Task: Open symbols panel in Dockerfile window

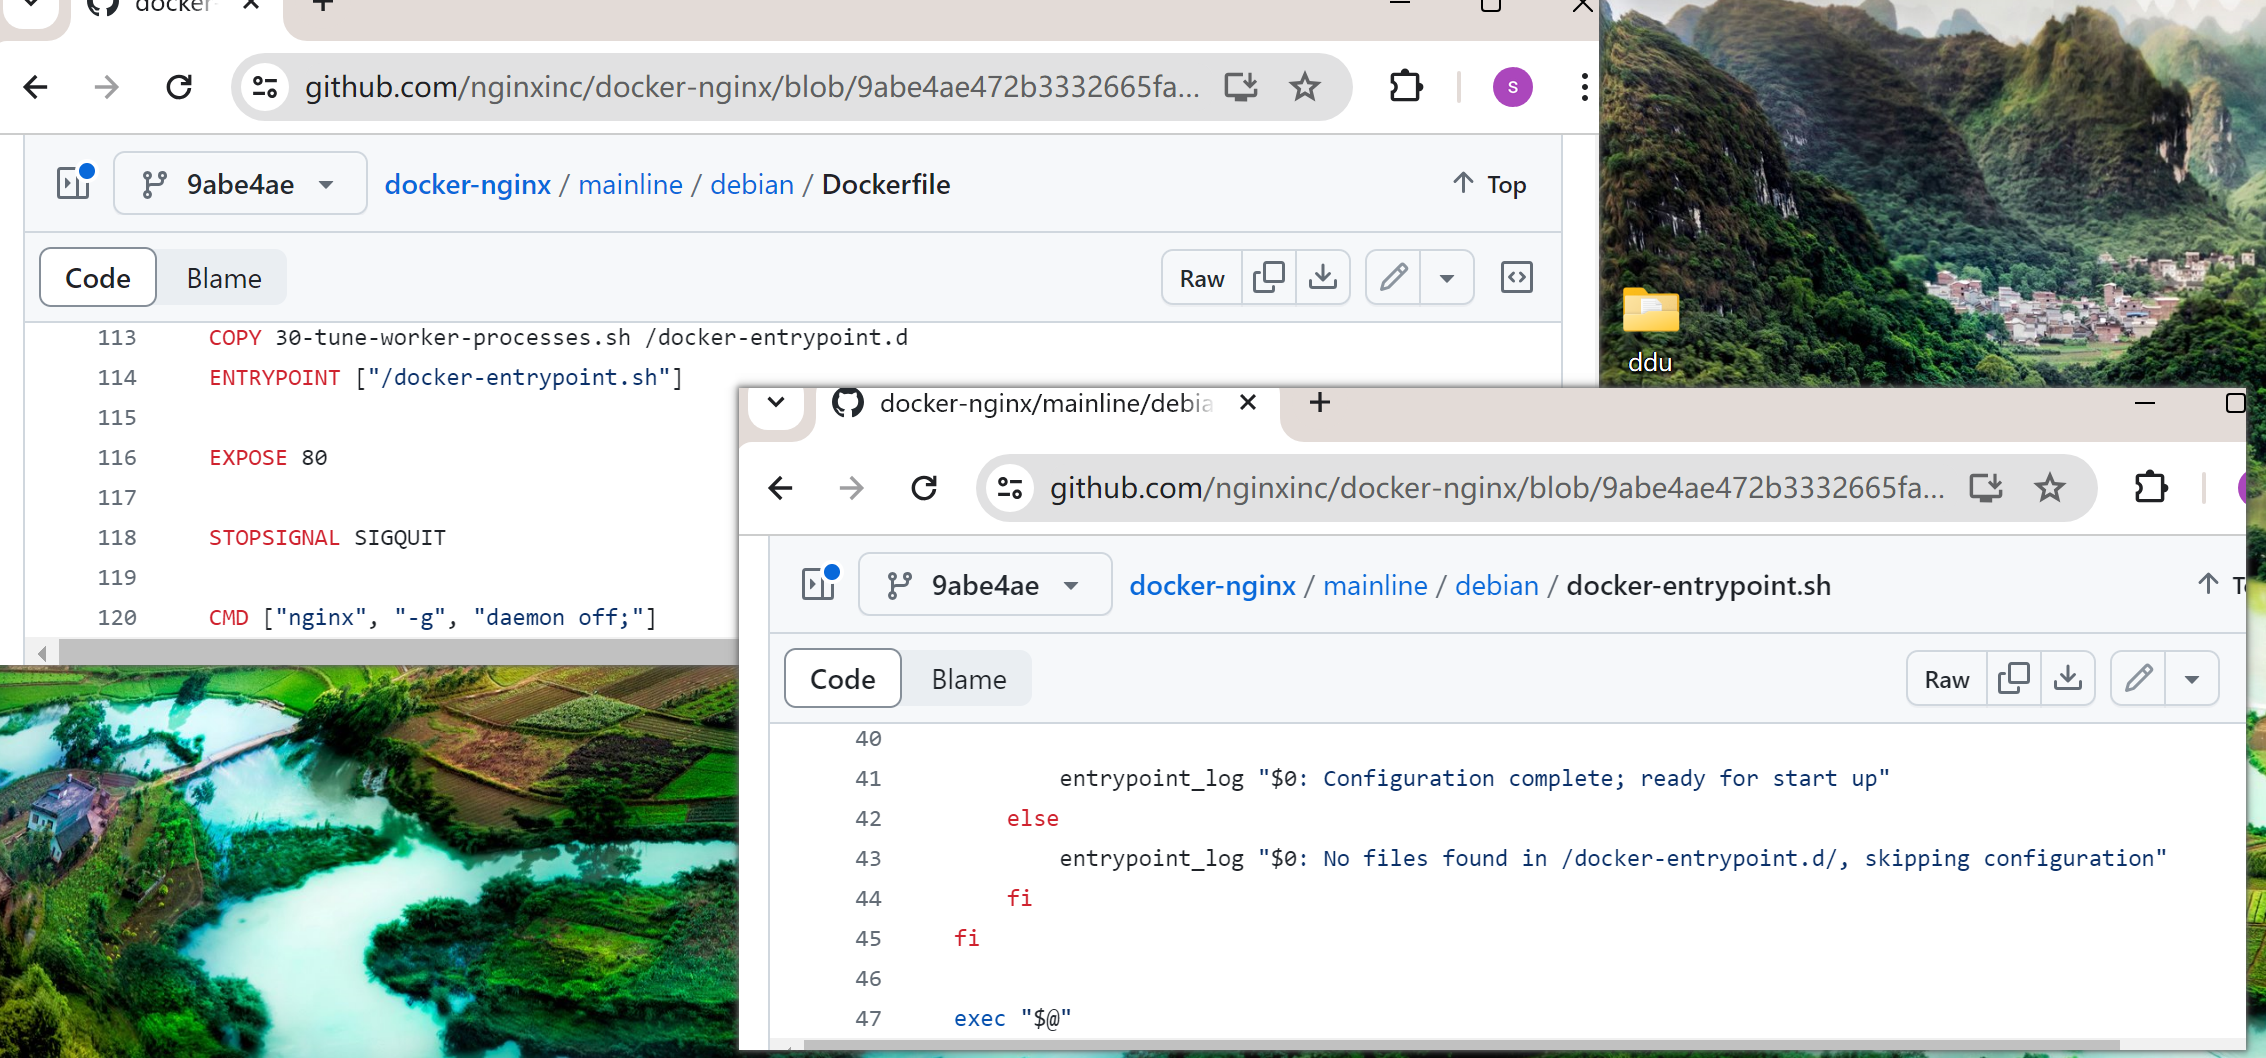Action: (1516, 278)
